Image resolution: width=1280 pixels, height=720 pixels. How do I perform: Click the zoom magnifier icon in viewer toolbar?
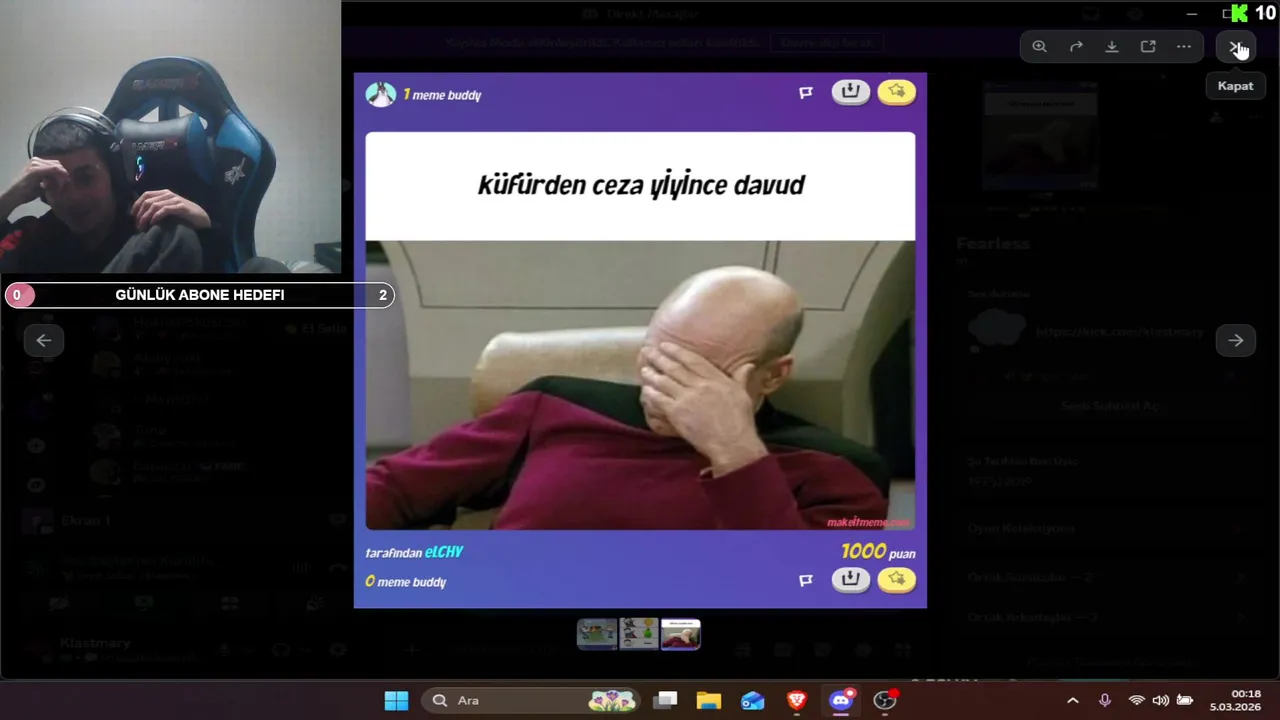point(1040,47)
